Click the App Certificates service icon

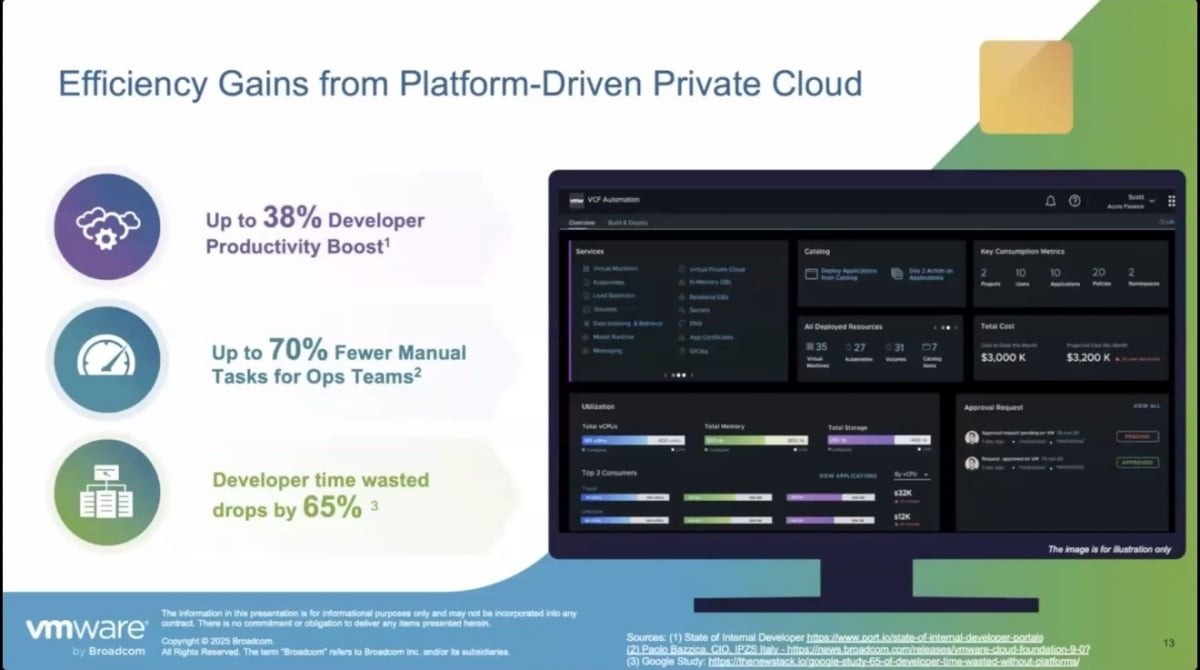[681, 338]
